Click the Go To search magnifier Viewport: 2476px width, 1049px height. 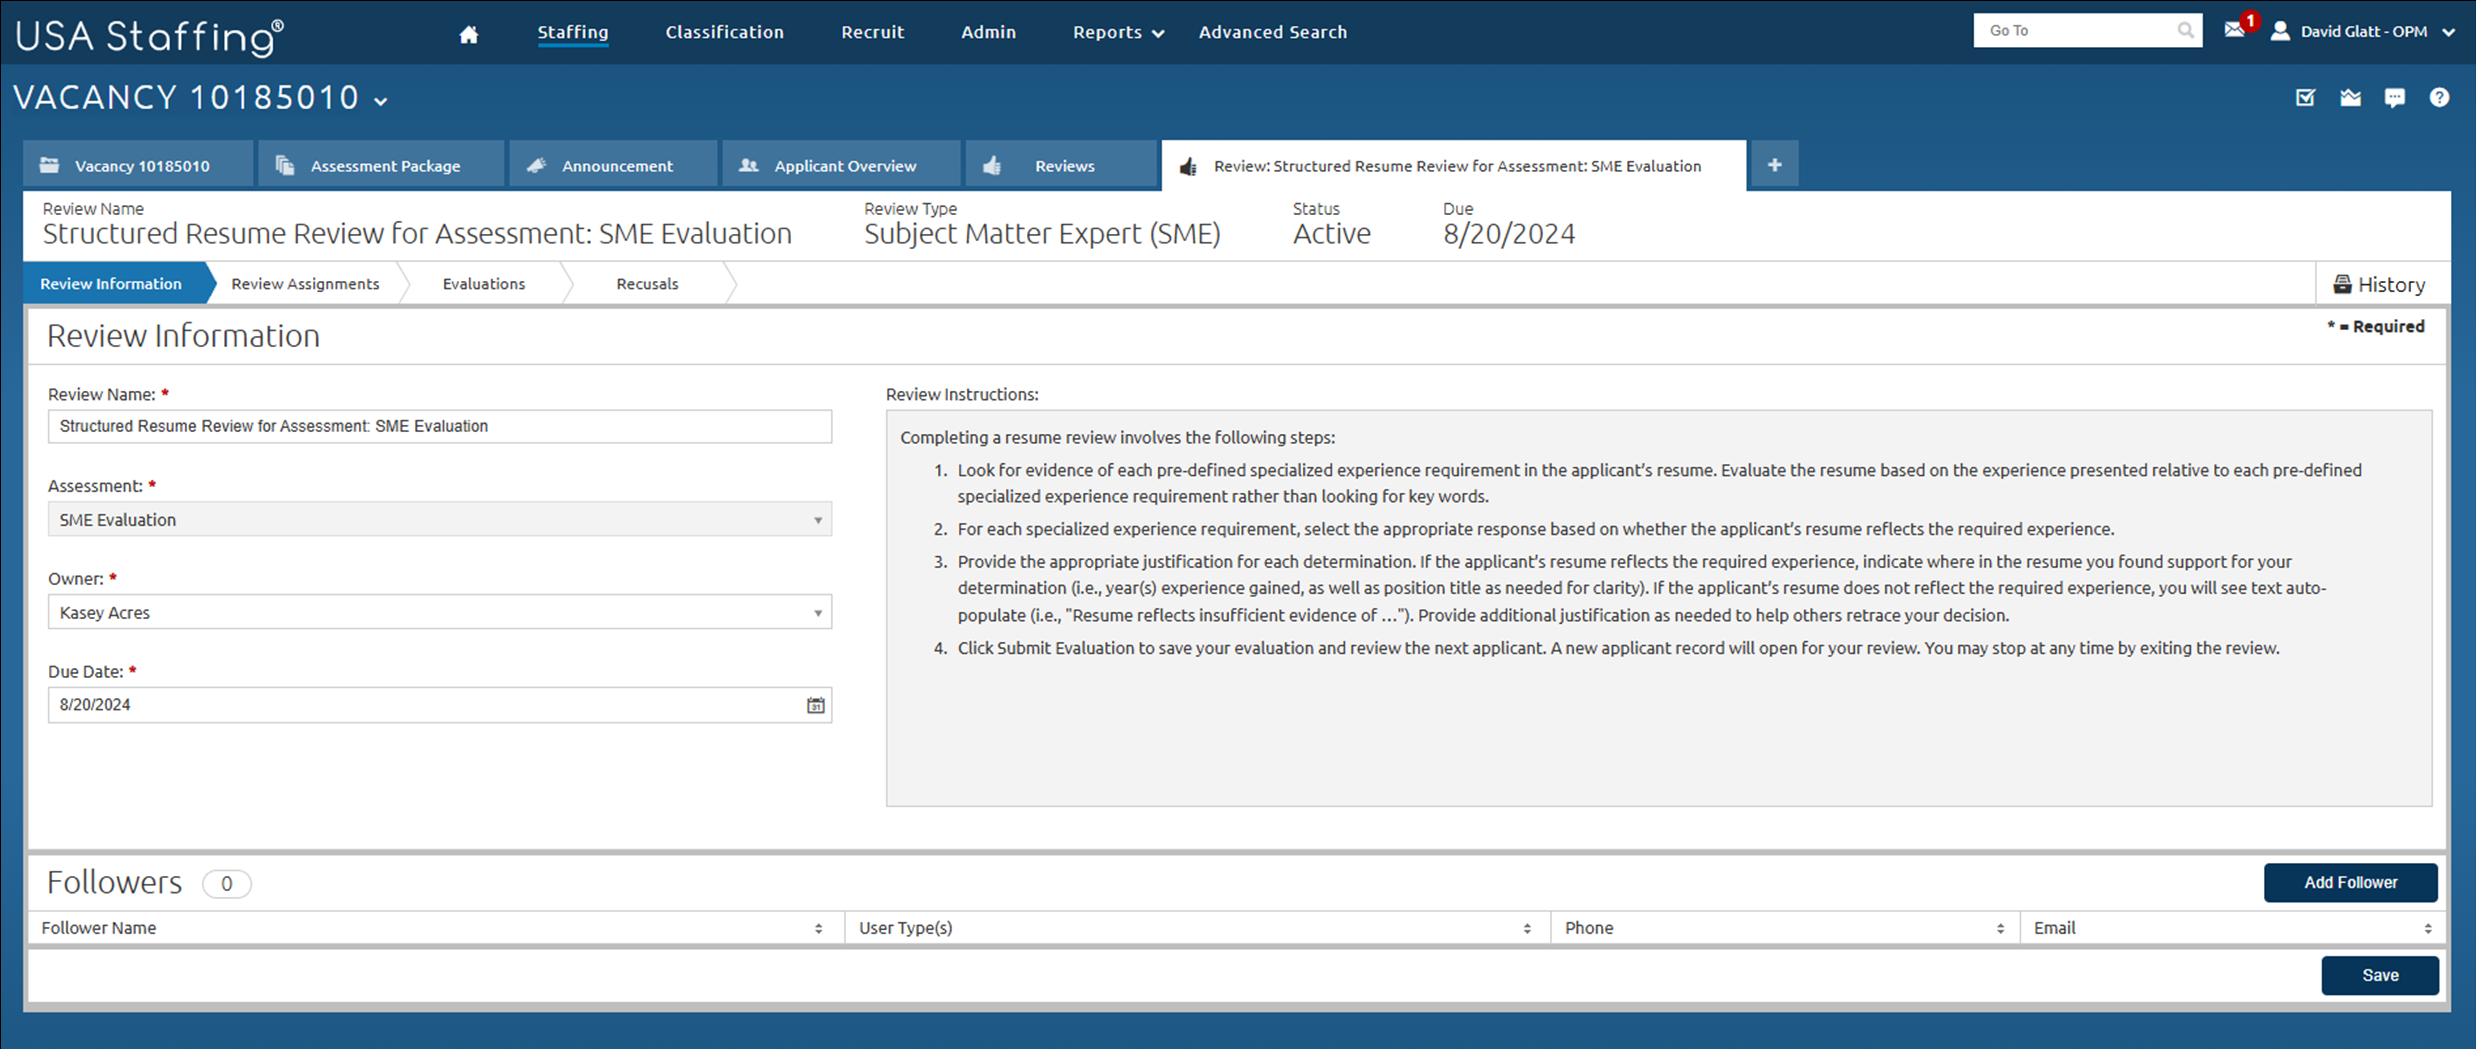click(2185, 30)
